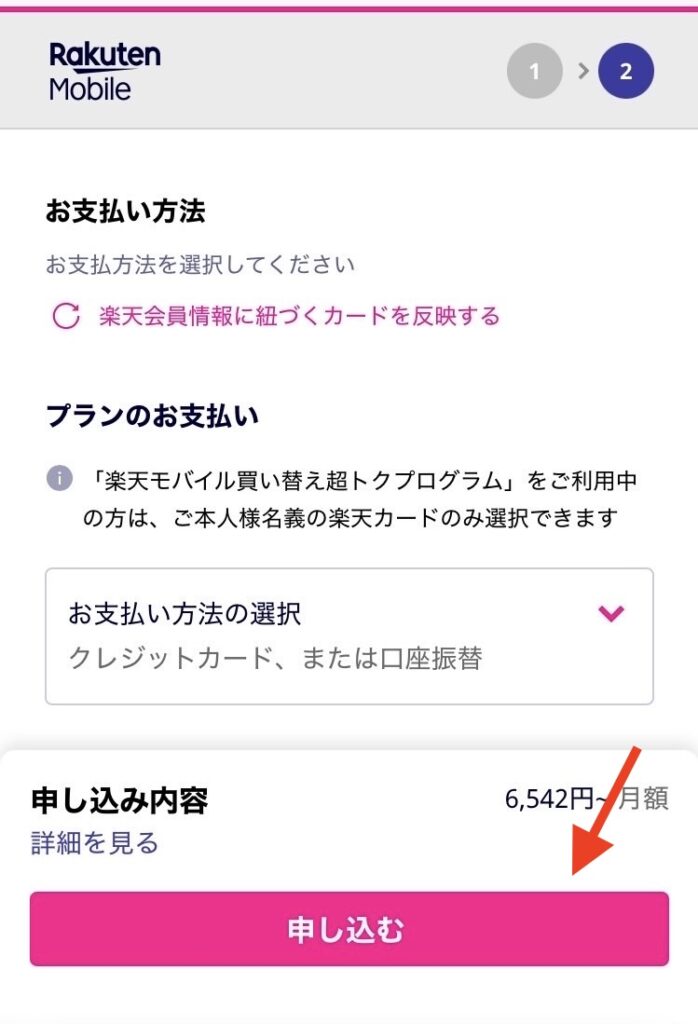Select the step 2 circle indicator

[626, 72]
